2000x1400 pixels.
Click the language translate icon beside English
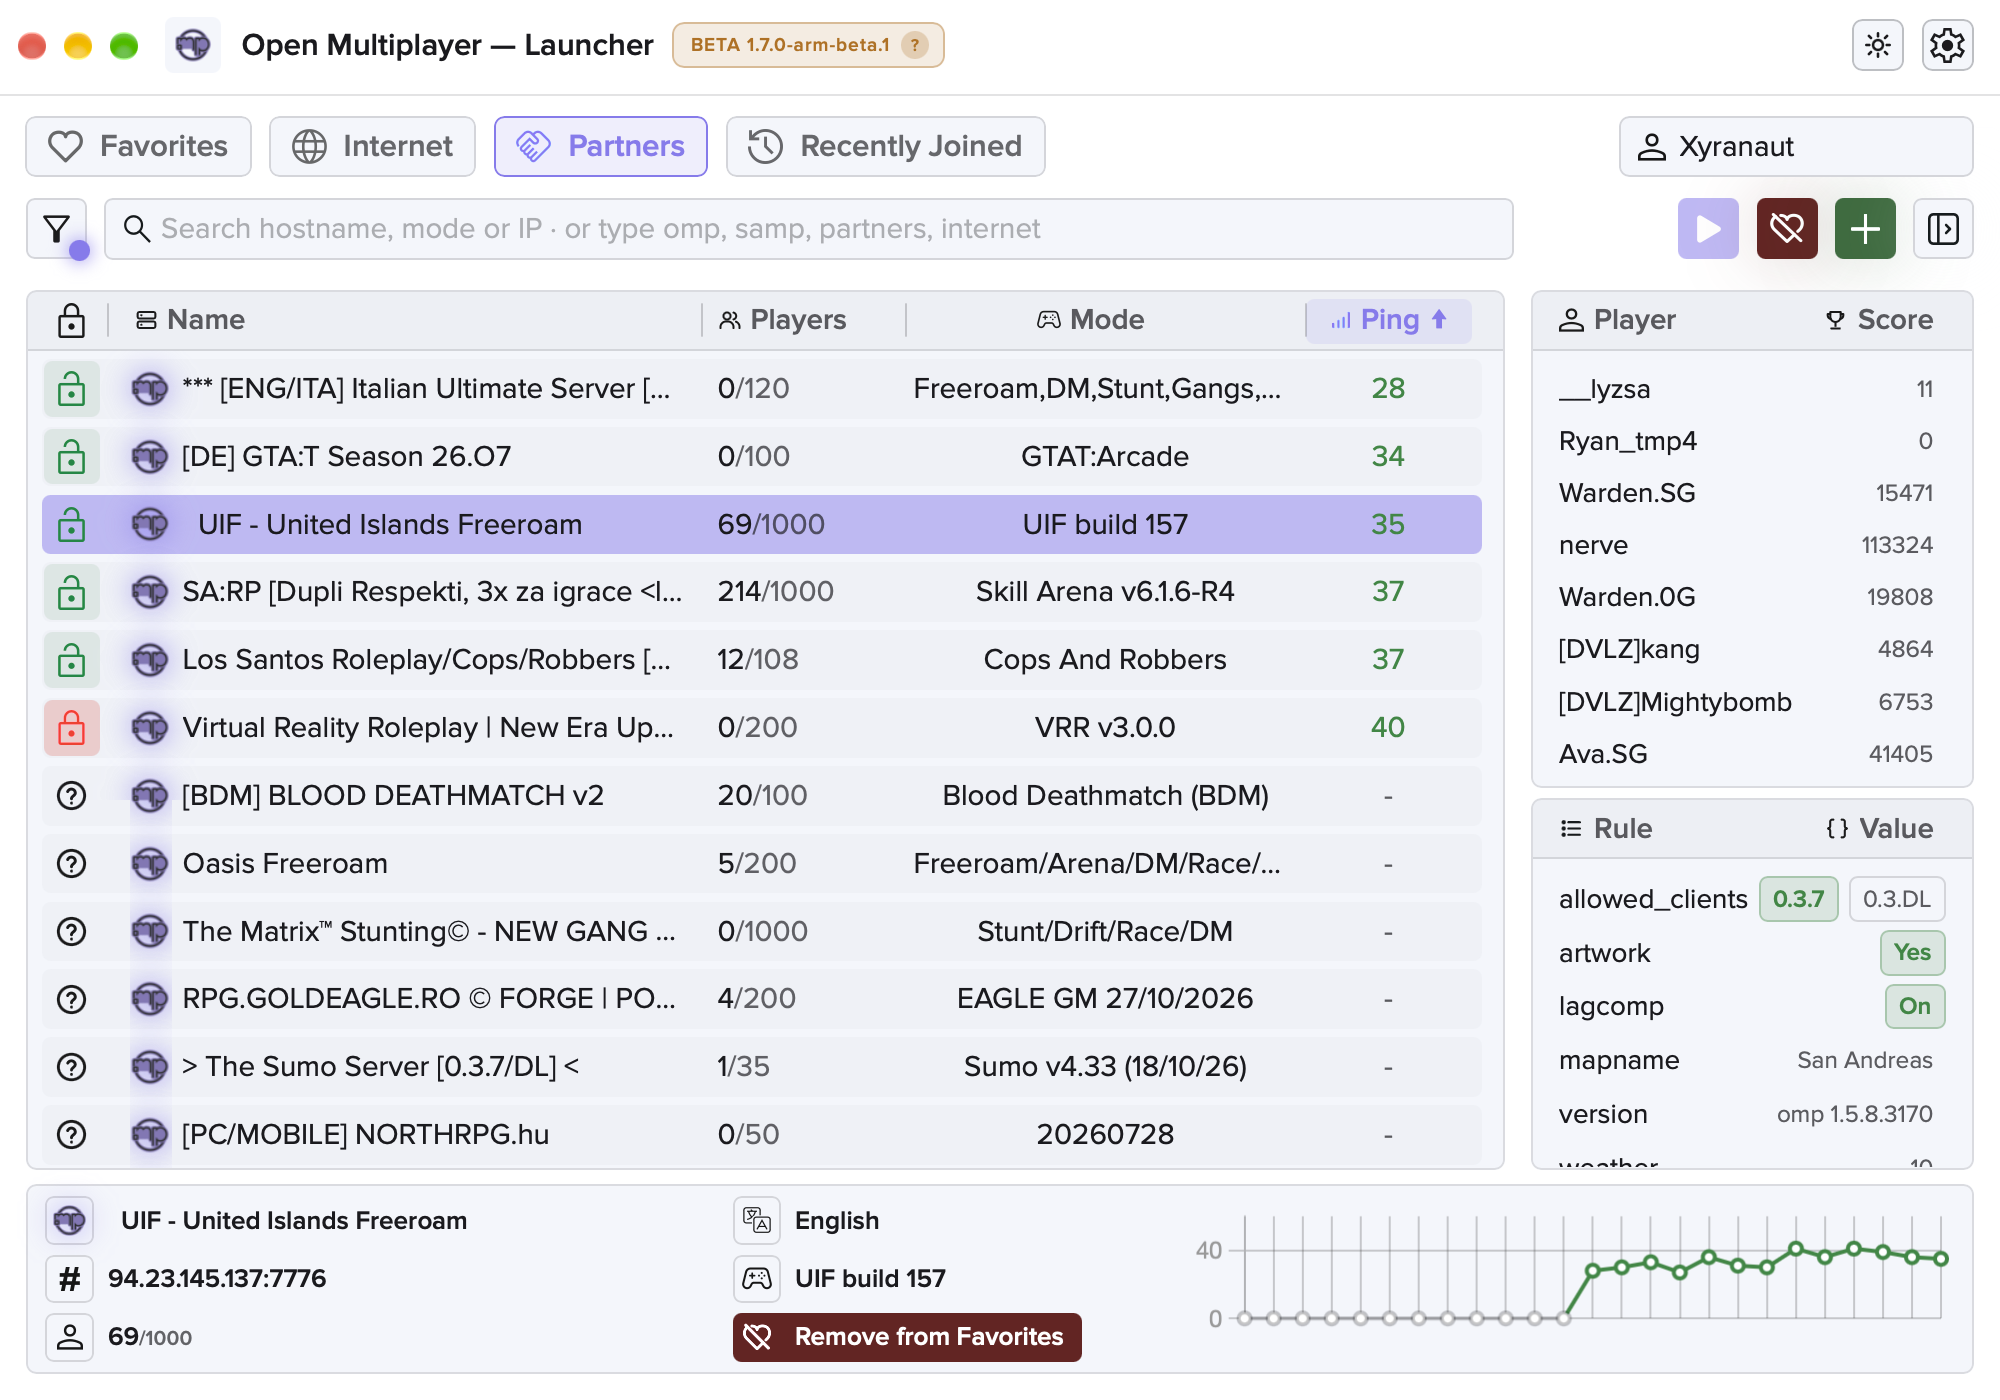pyautogui.click(x=757, y=1220)
